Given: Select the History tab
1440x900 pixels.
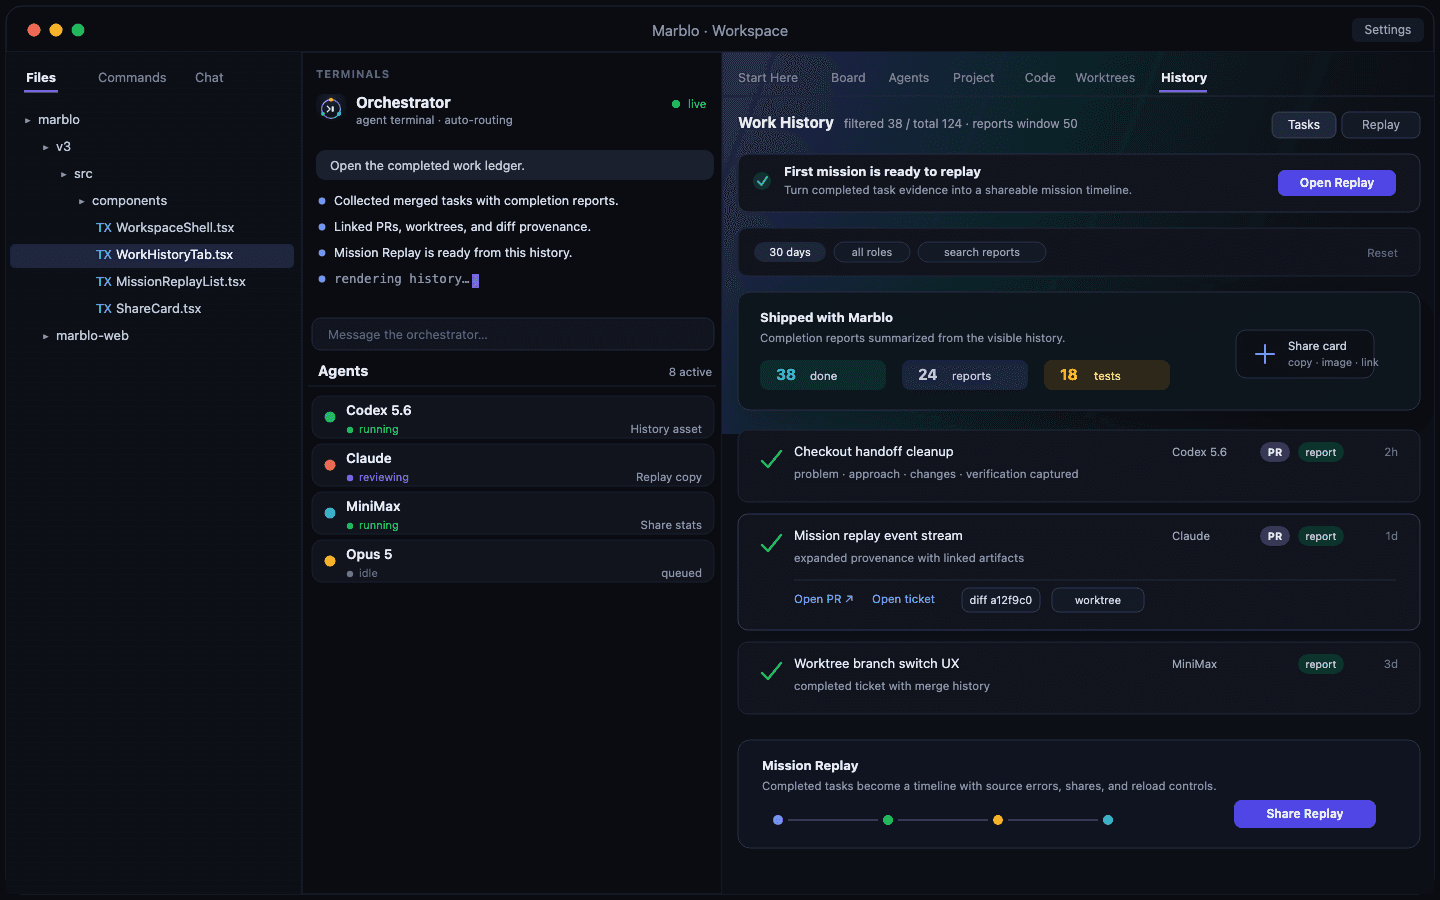Looking at the screenshot, I should (1184, 78).
